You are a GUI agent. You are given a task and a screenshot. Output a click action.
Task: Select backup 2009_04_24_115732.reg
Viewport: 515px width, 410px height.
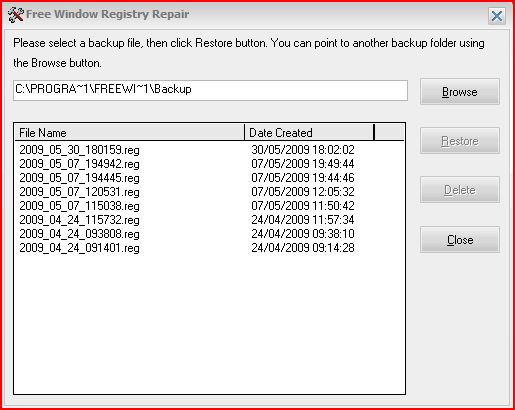point(79,220)
